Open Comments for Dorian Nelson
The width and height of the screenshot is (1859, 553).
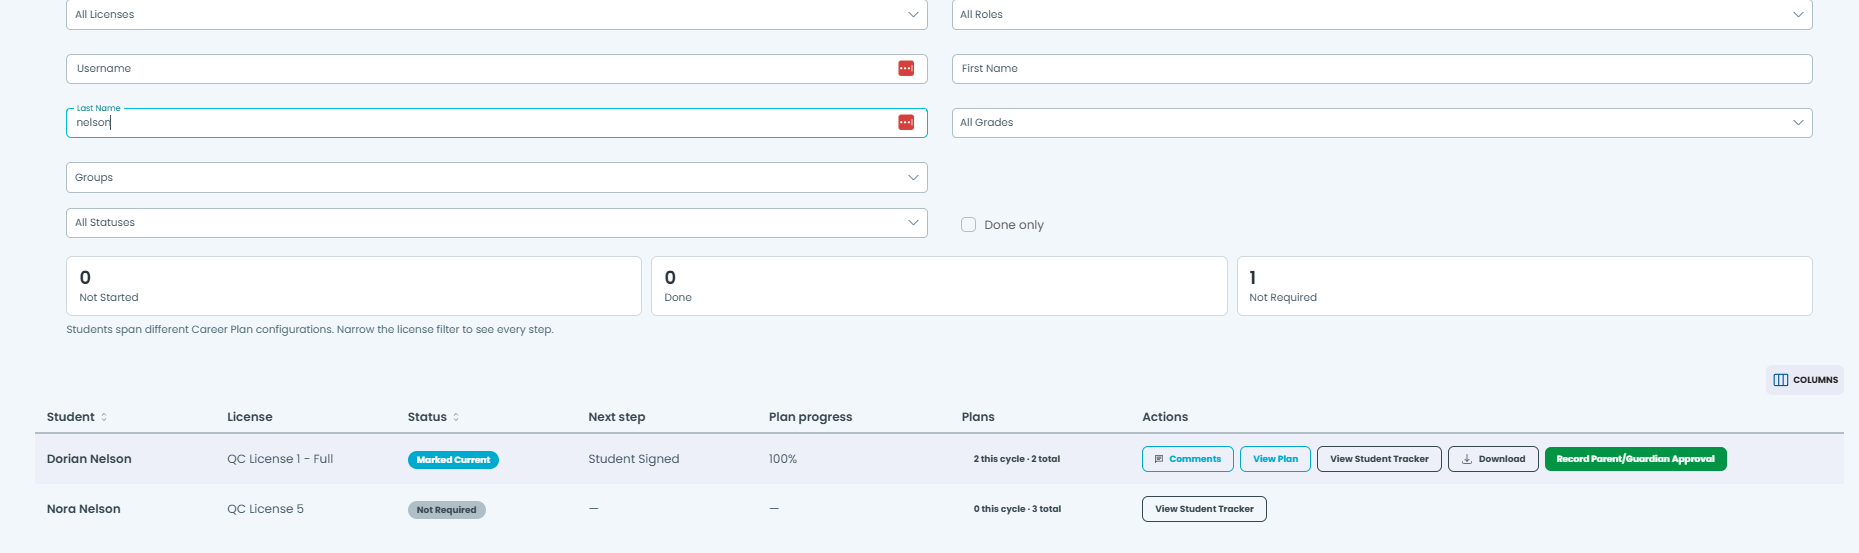pyautogui.click(x=1187, y=459)
